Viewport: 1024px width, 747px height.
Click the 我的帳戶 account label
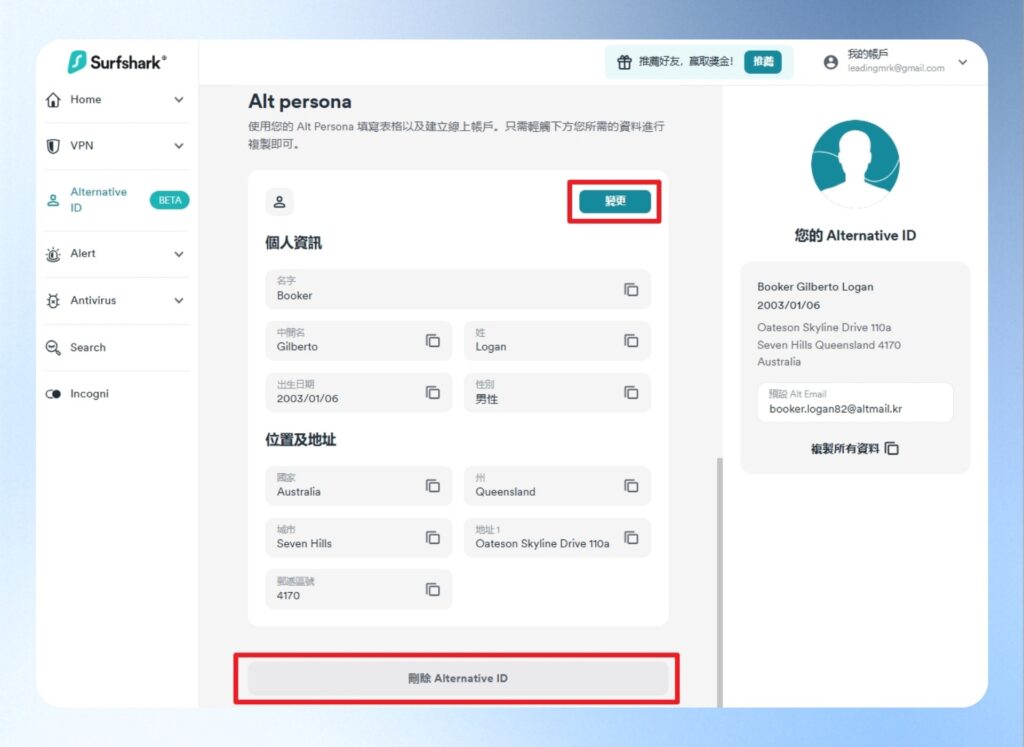click(868, 54)
